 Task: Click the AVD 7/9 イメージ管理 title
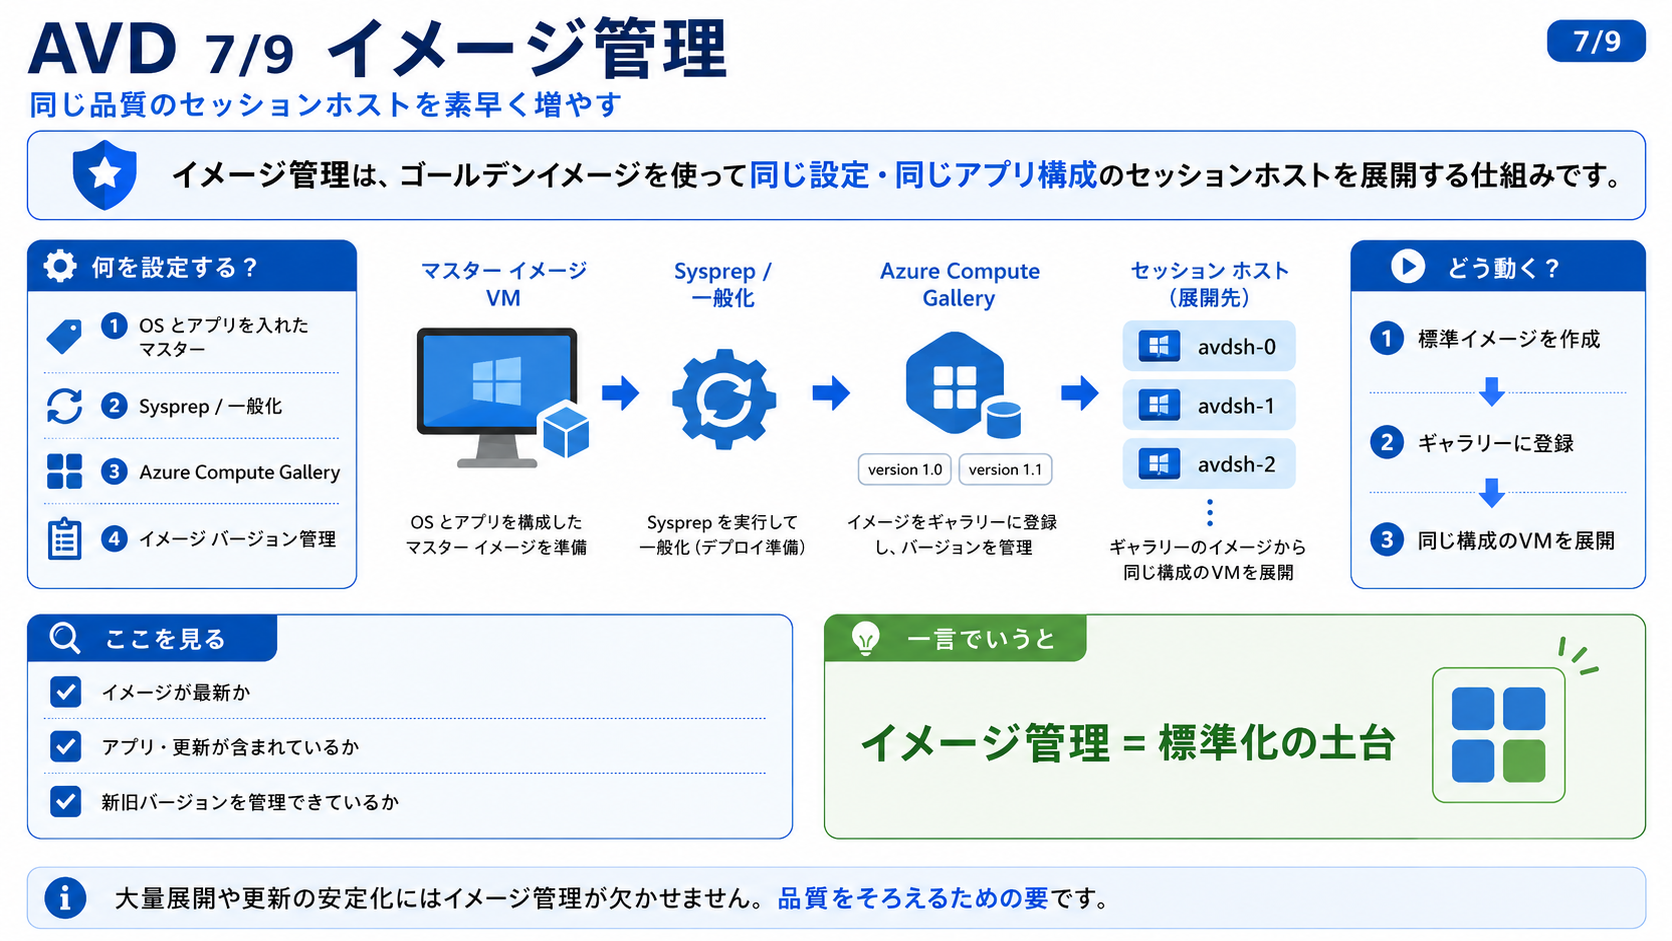tap(378, 48)
